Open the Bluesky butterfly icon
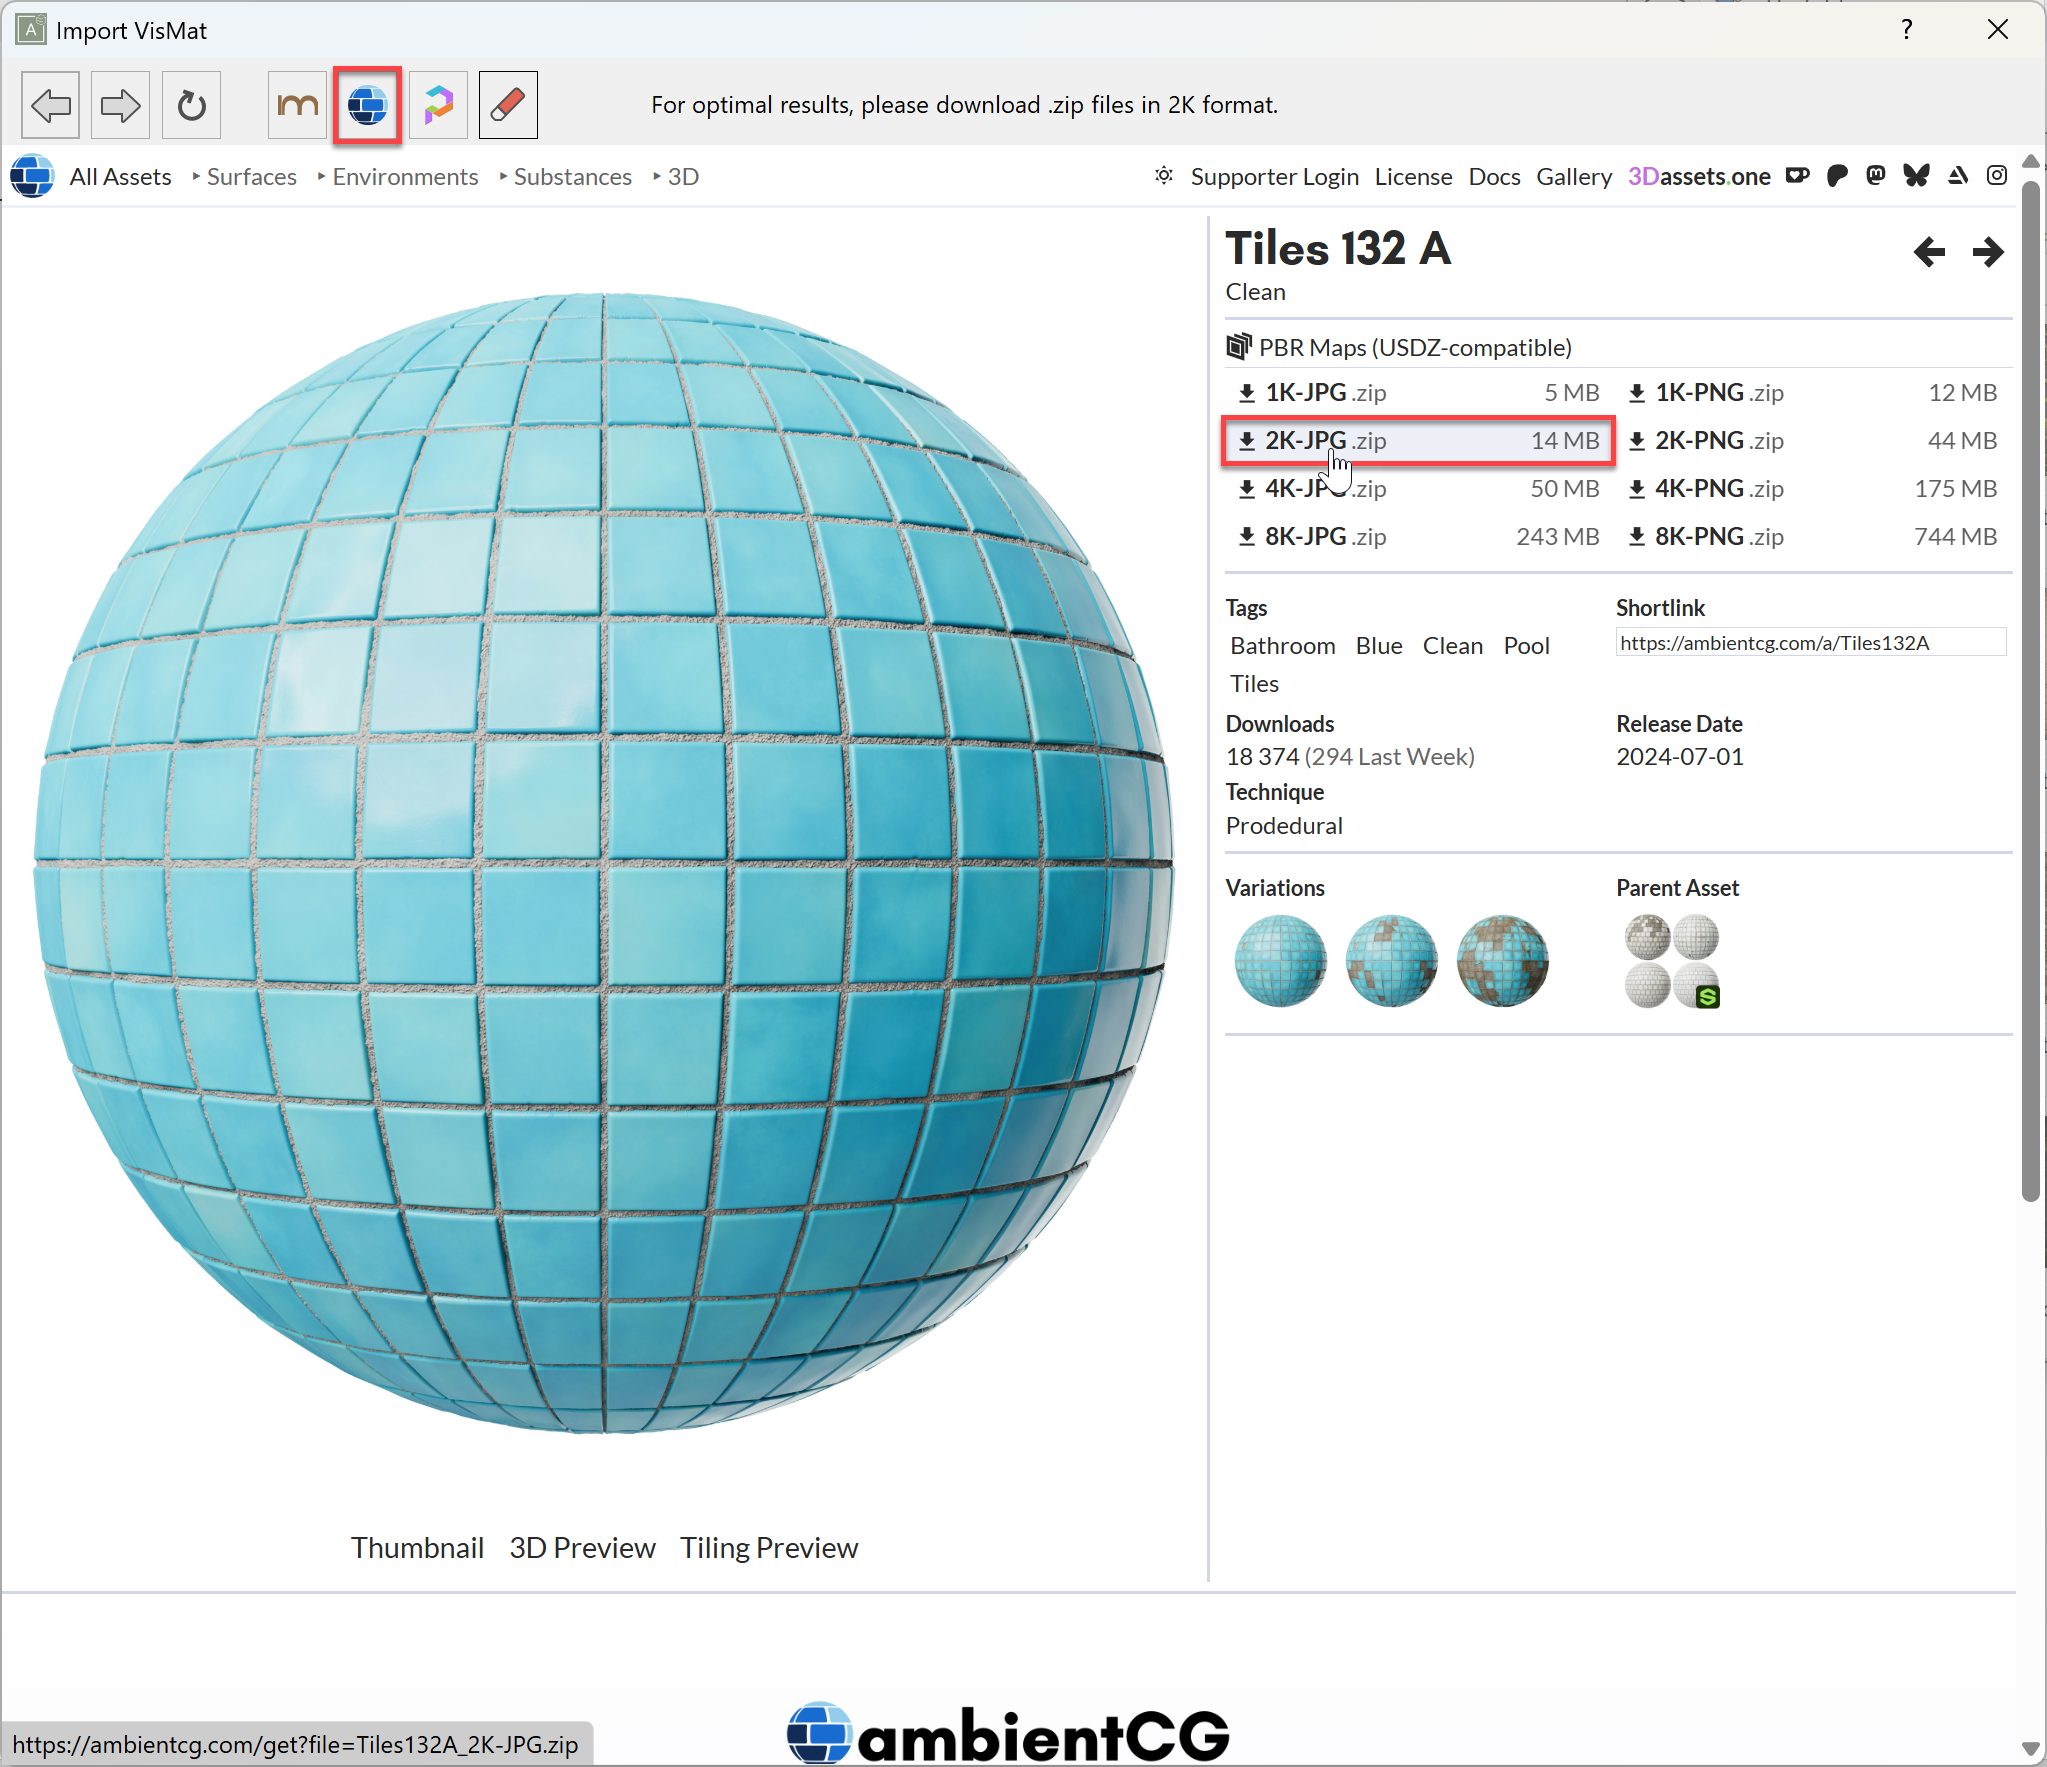The image size is (2047, 1767). point(1916,176)
